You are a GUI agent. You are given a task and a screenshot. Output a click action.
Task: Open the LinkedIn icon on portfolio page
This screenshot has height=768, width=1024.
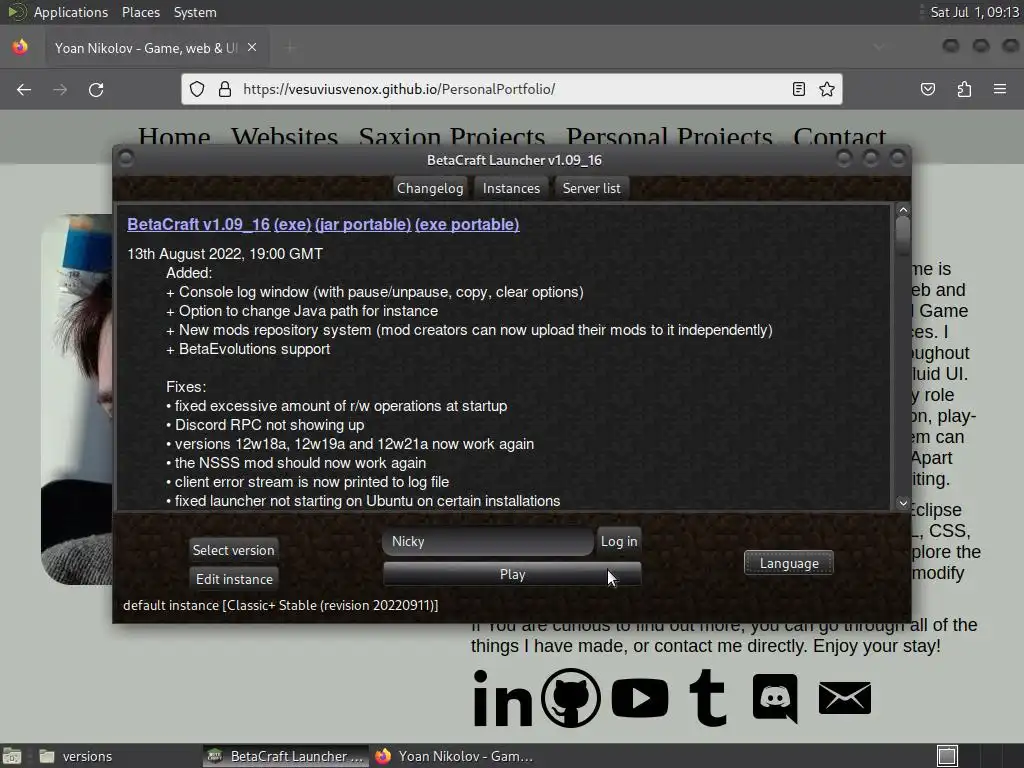pyautogui.click(x=502, y=697)
